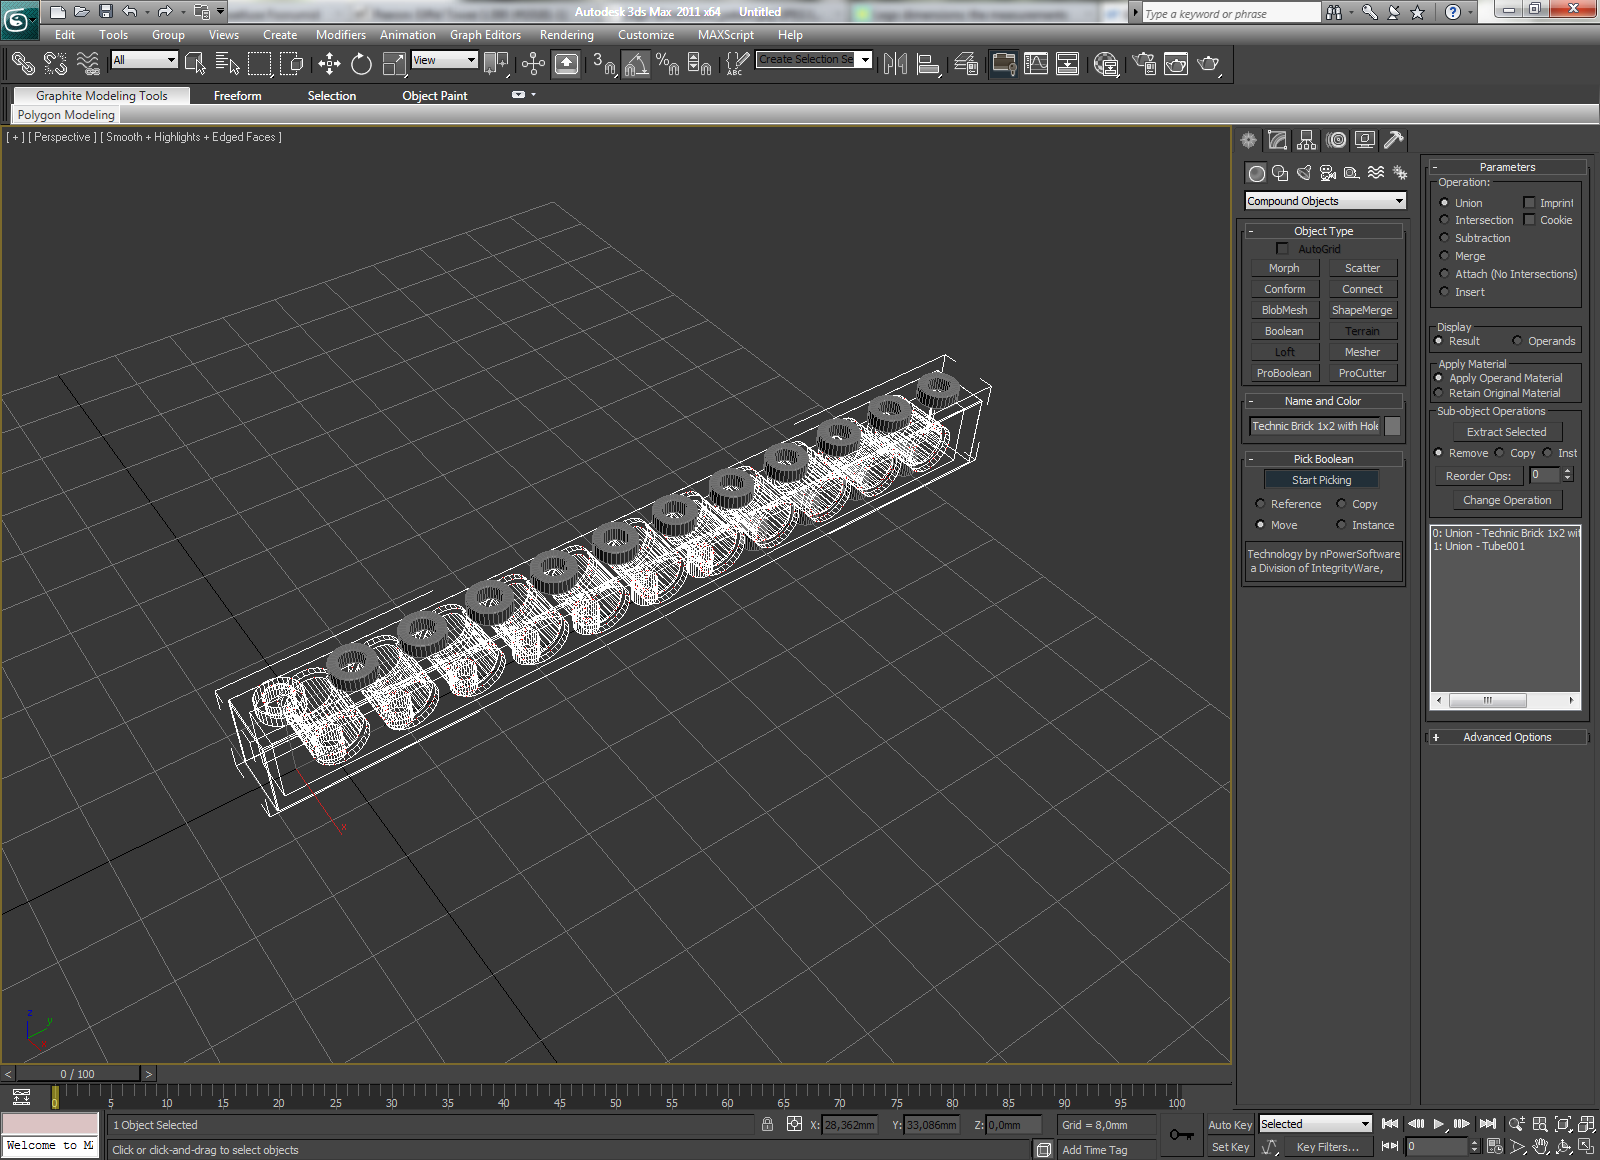Enable the Cookie checkbox
This screenshot has height=1160, width=1600.
(1529, 220)
